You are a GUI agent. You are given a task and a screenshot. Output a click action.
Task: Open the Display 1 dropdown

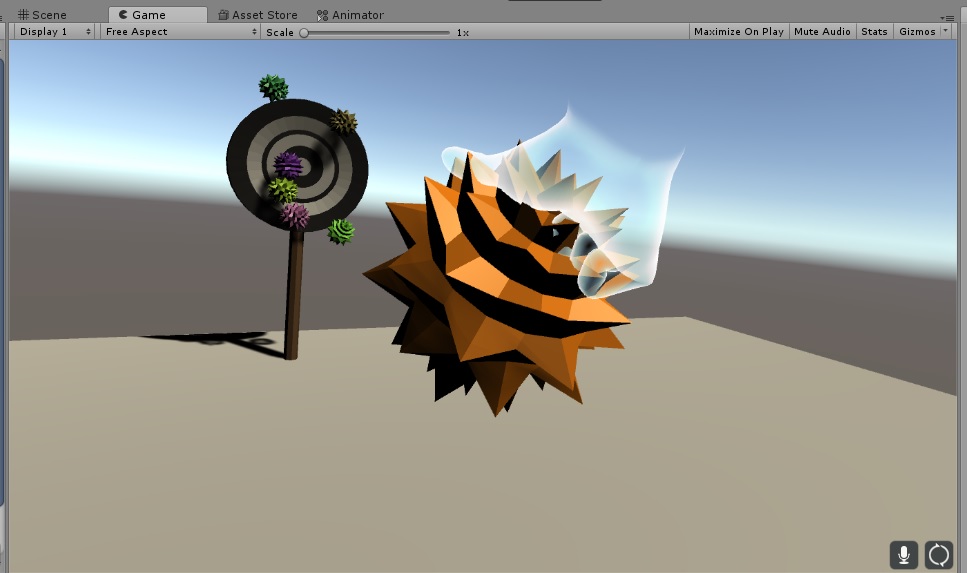coord(55,32)
